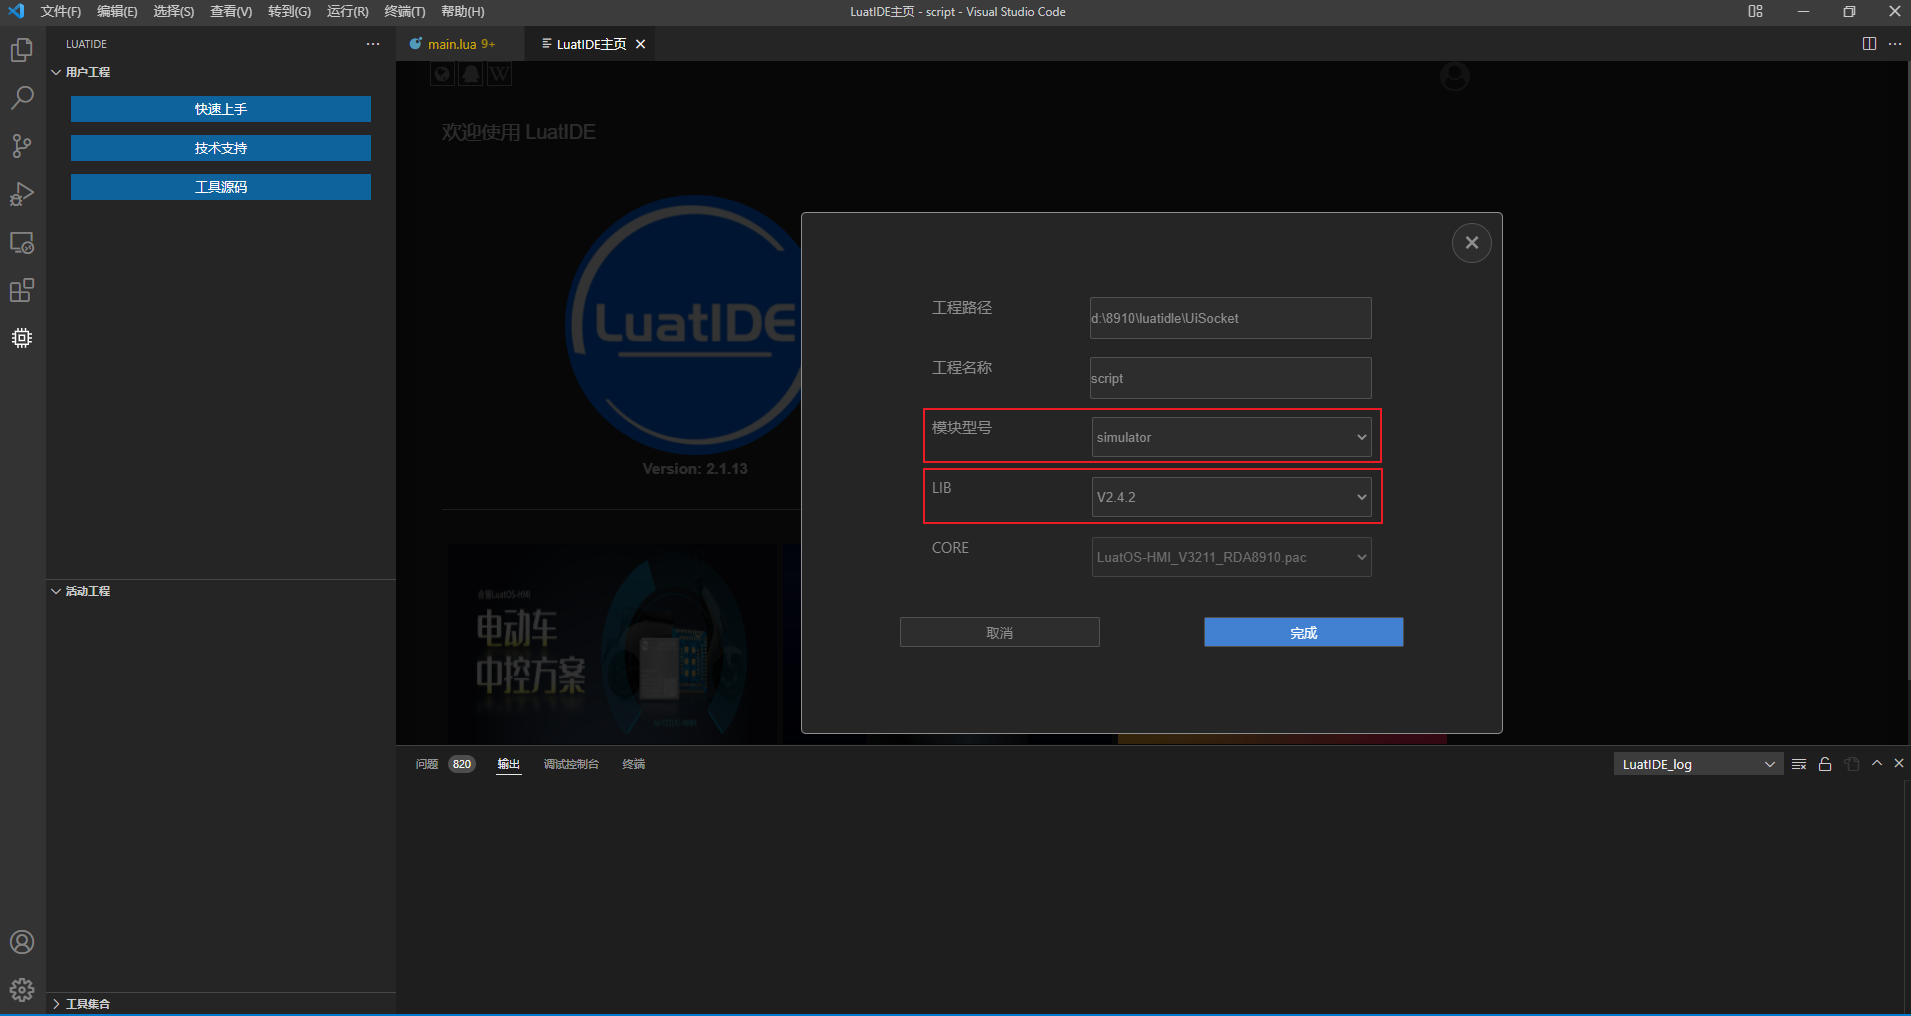The height and width of the screenshot is (1016, 1911).
Task: Click the 完成 button in dialog
Action: pos(1304,632)
